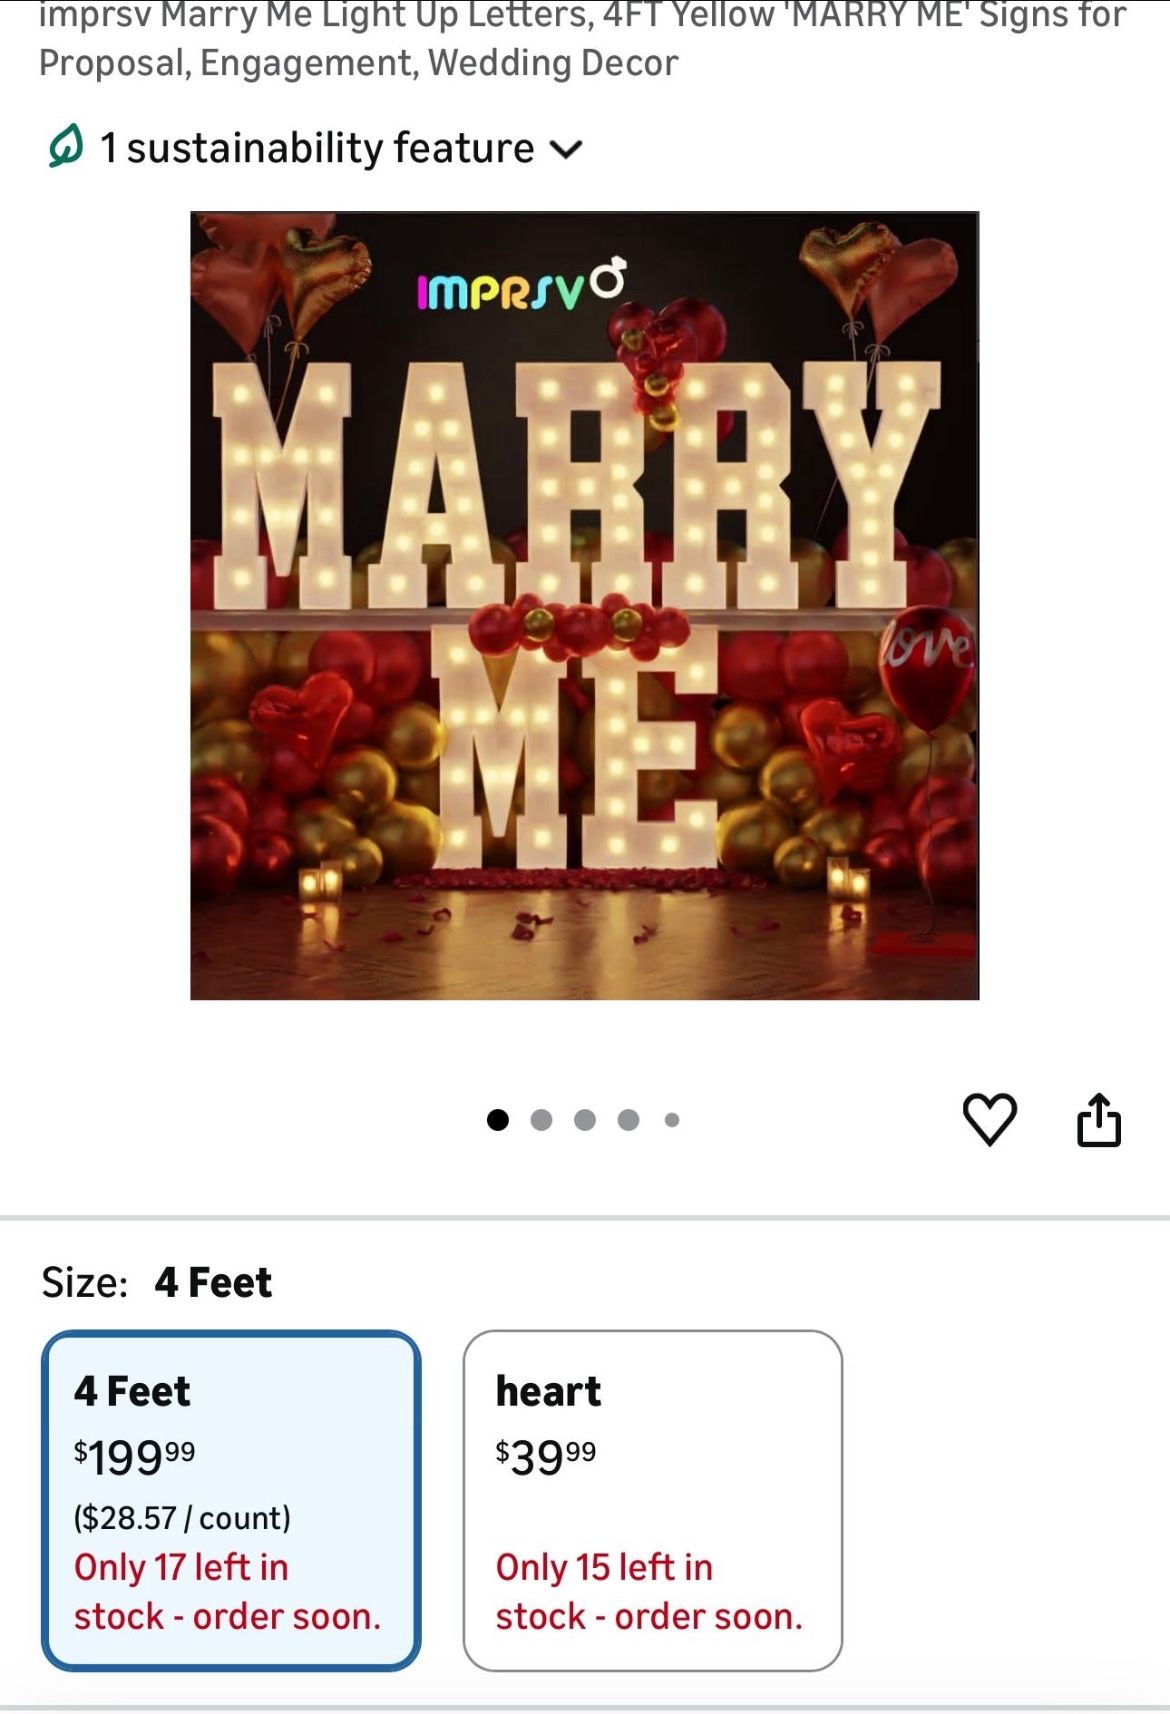Image resolution: width=1170 pixels, height=1714 pixels.
Task: Tap the share icon
Action: (x=1099, y=1119)
